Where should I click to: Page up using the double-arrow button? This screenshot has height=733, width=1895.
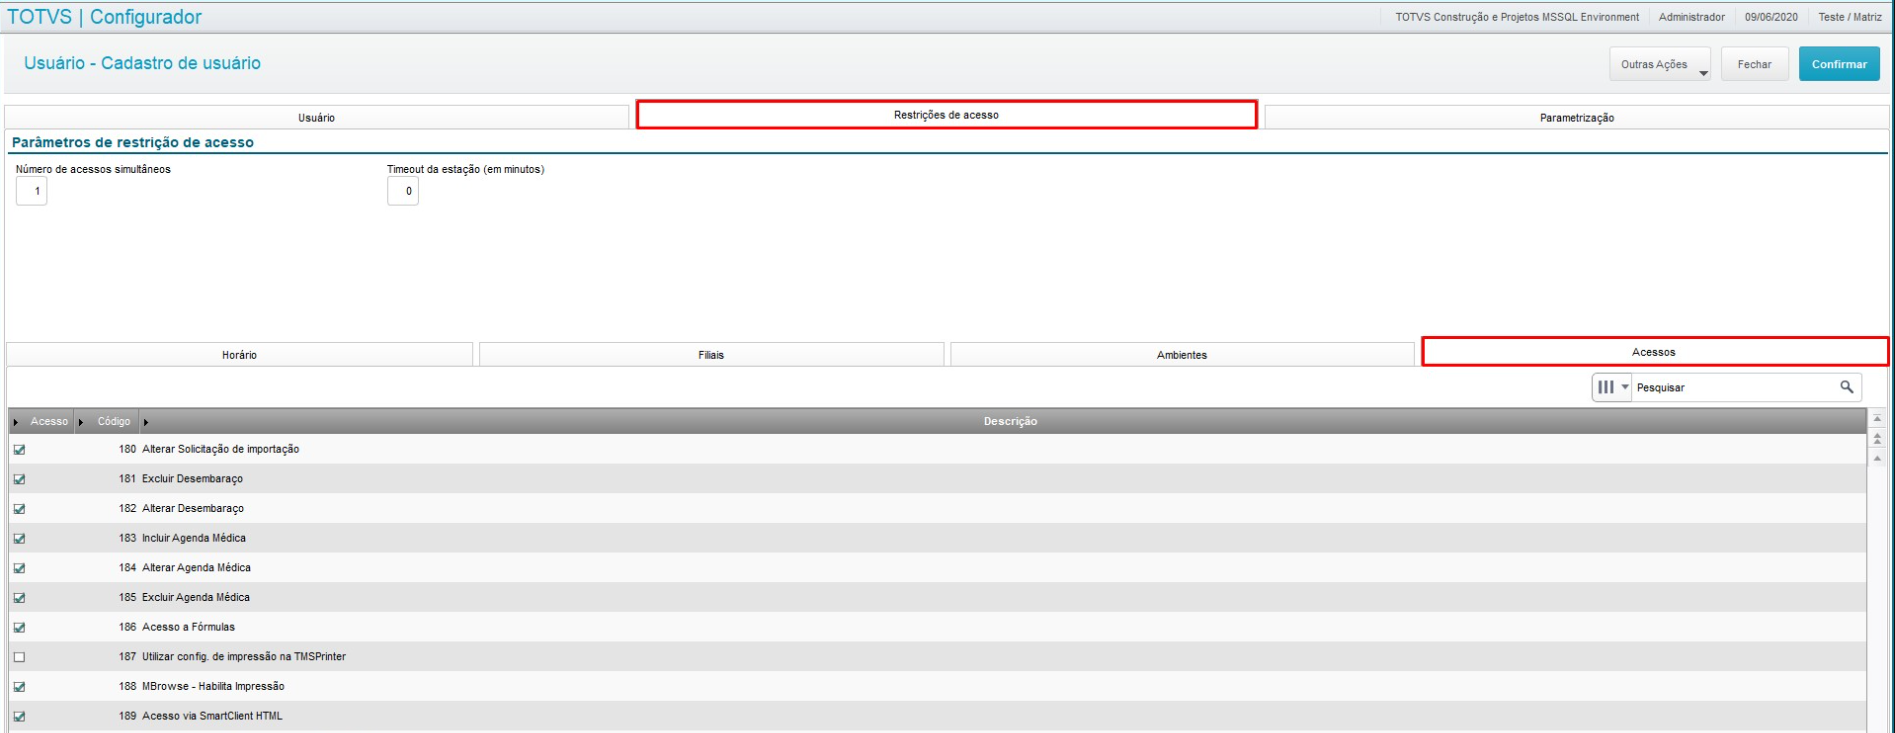pos(1877,438)
